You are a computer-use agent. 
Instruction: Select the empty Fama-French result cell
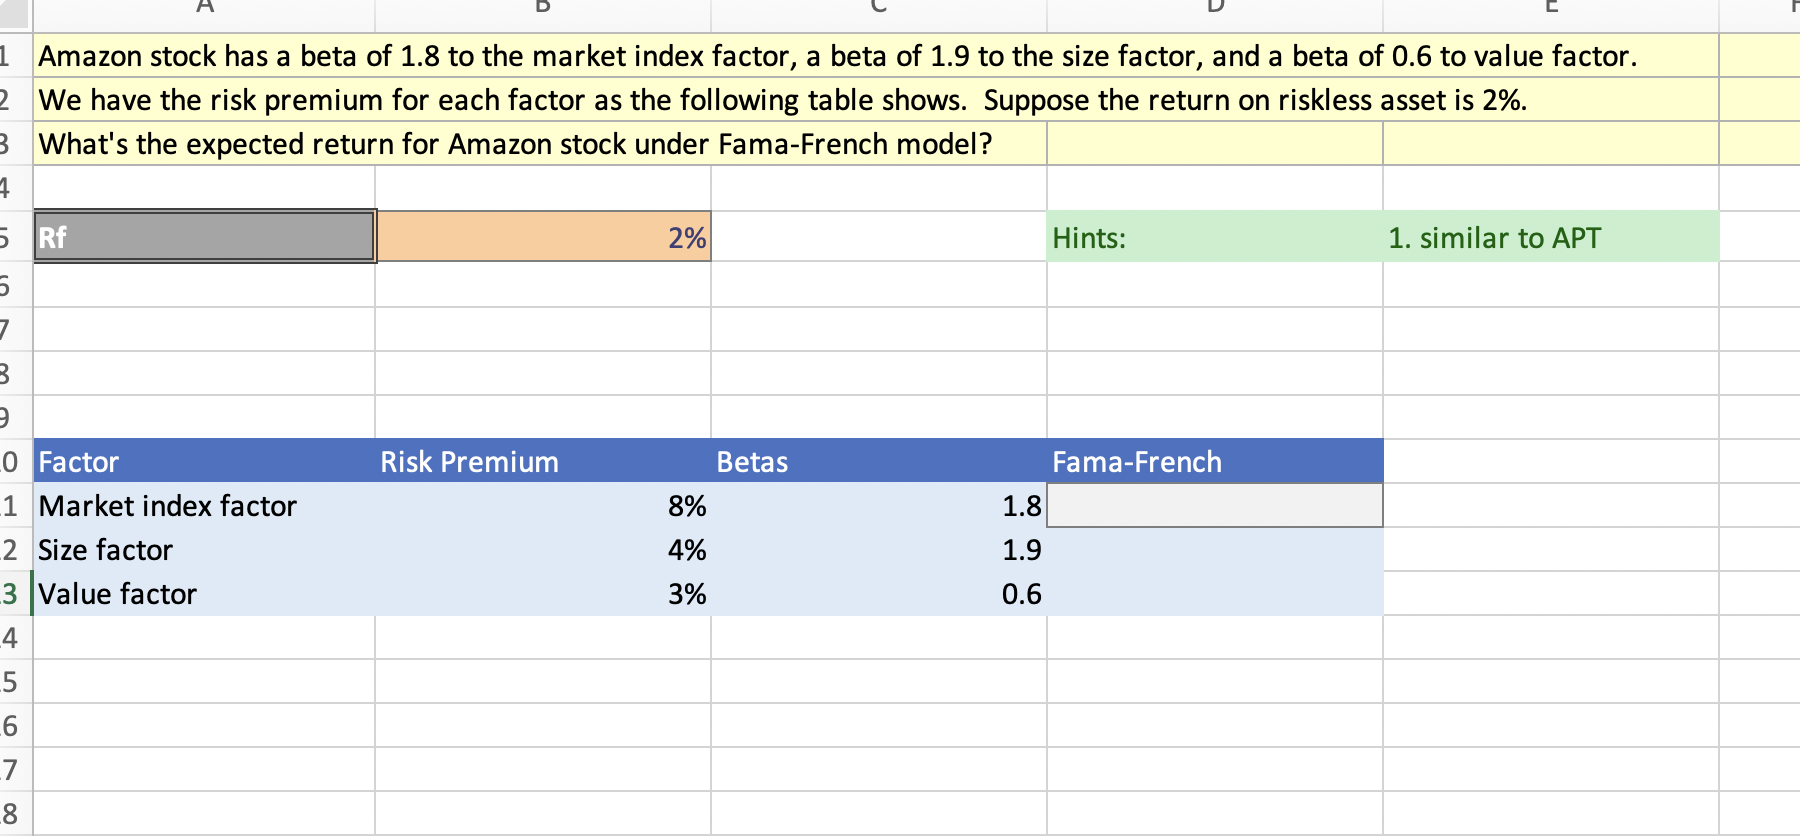(1214, 506)
